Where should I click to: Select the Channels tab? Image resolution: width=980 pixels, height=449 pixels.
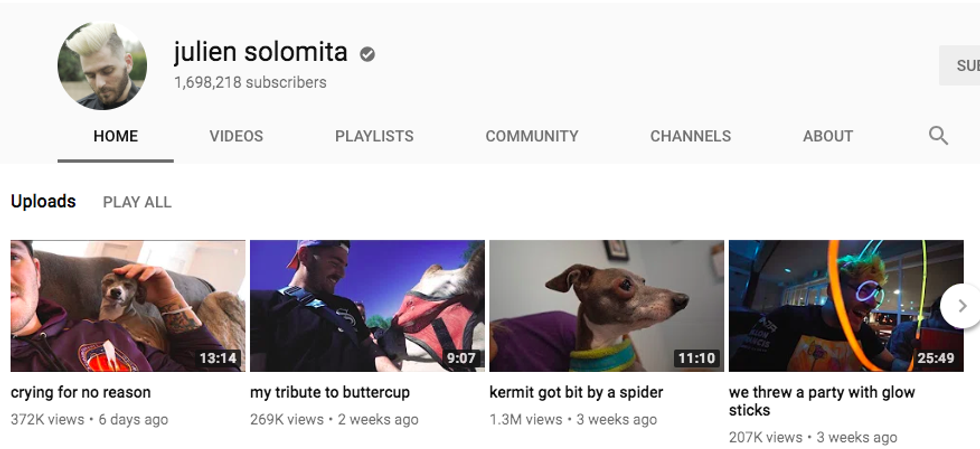pyautogui.click(x=691, y=136)
